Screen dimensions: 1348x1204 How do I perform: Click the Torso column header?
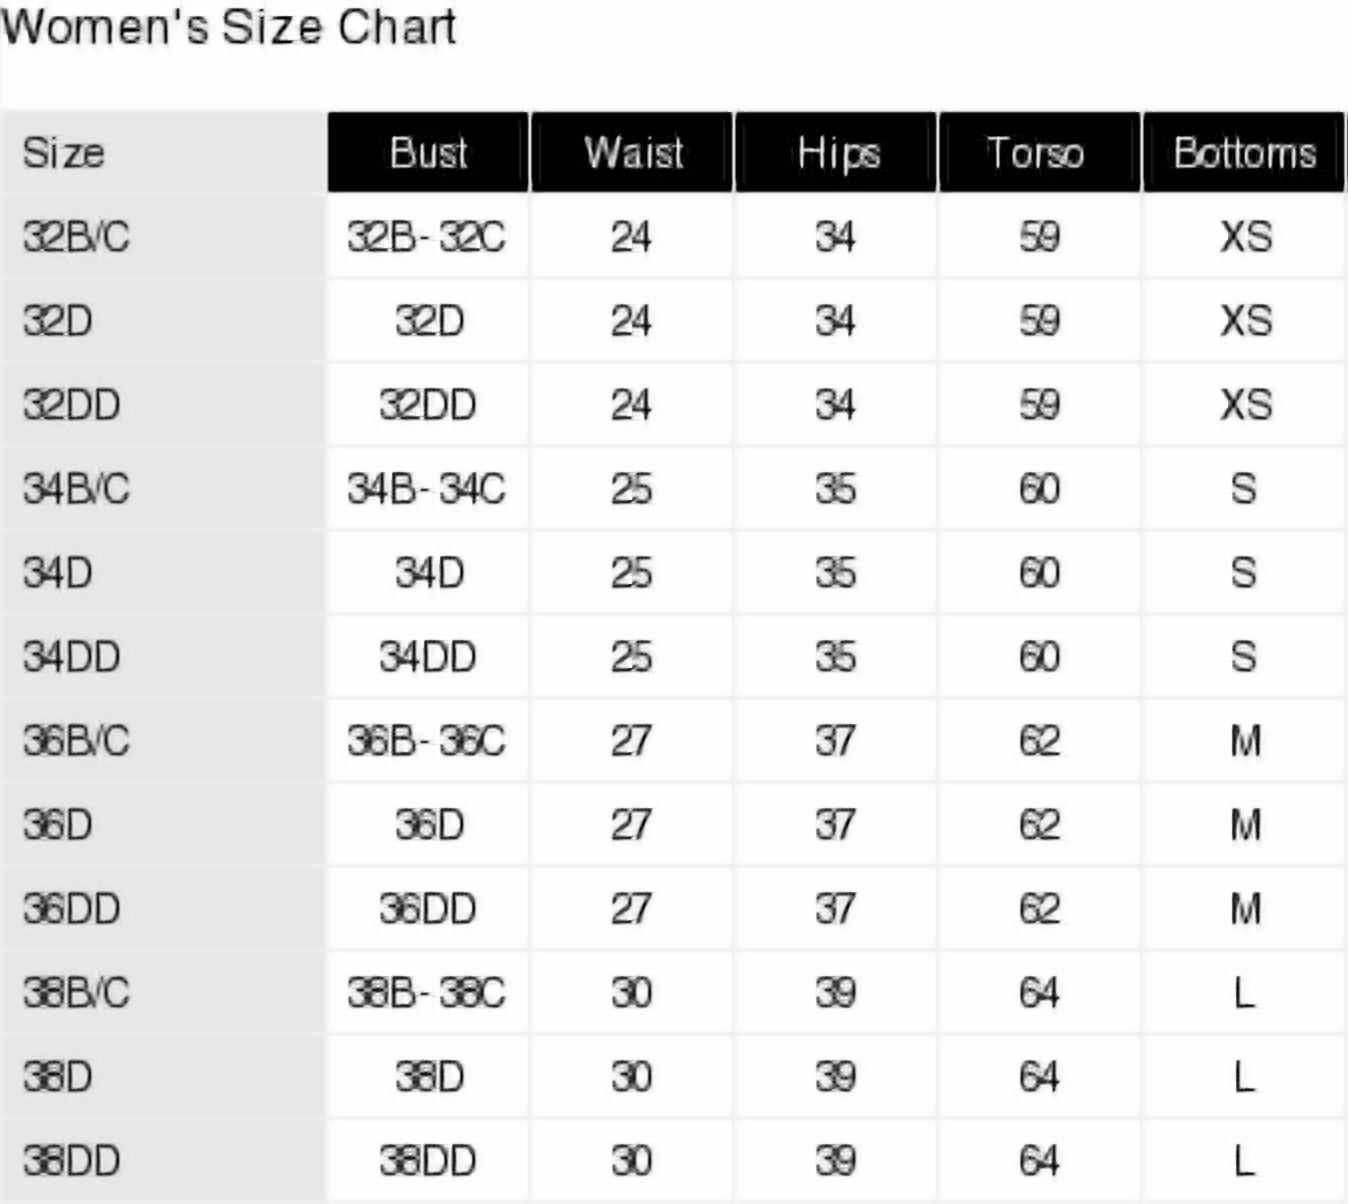pos(1039,153)
